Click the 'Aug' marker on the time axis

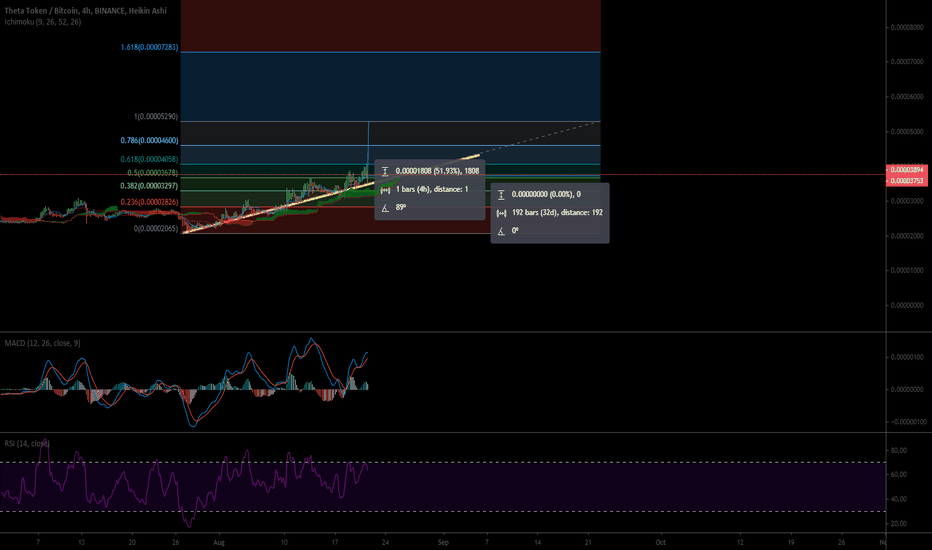tap(219, 542)
